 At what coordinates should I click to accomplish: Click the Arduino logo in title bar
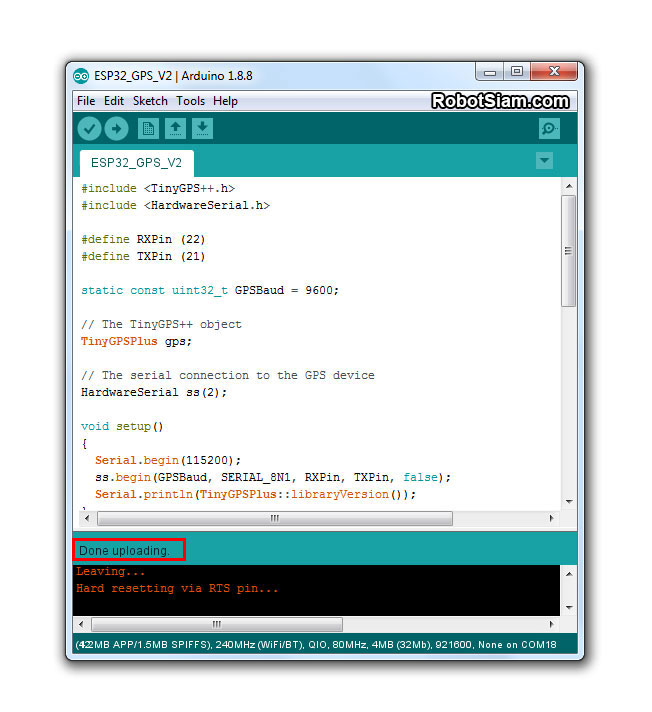(x=81, y=76)
